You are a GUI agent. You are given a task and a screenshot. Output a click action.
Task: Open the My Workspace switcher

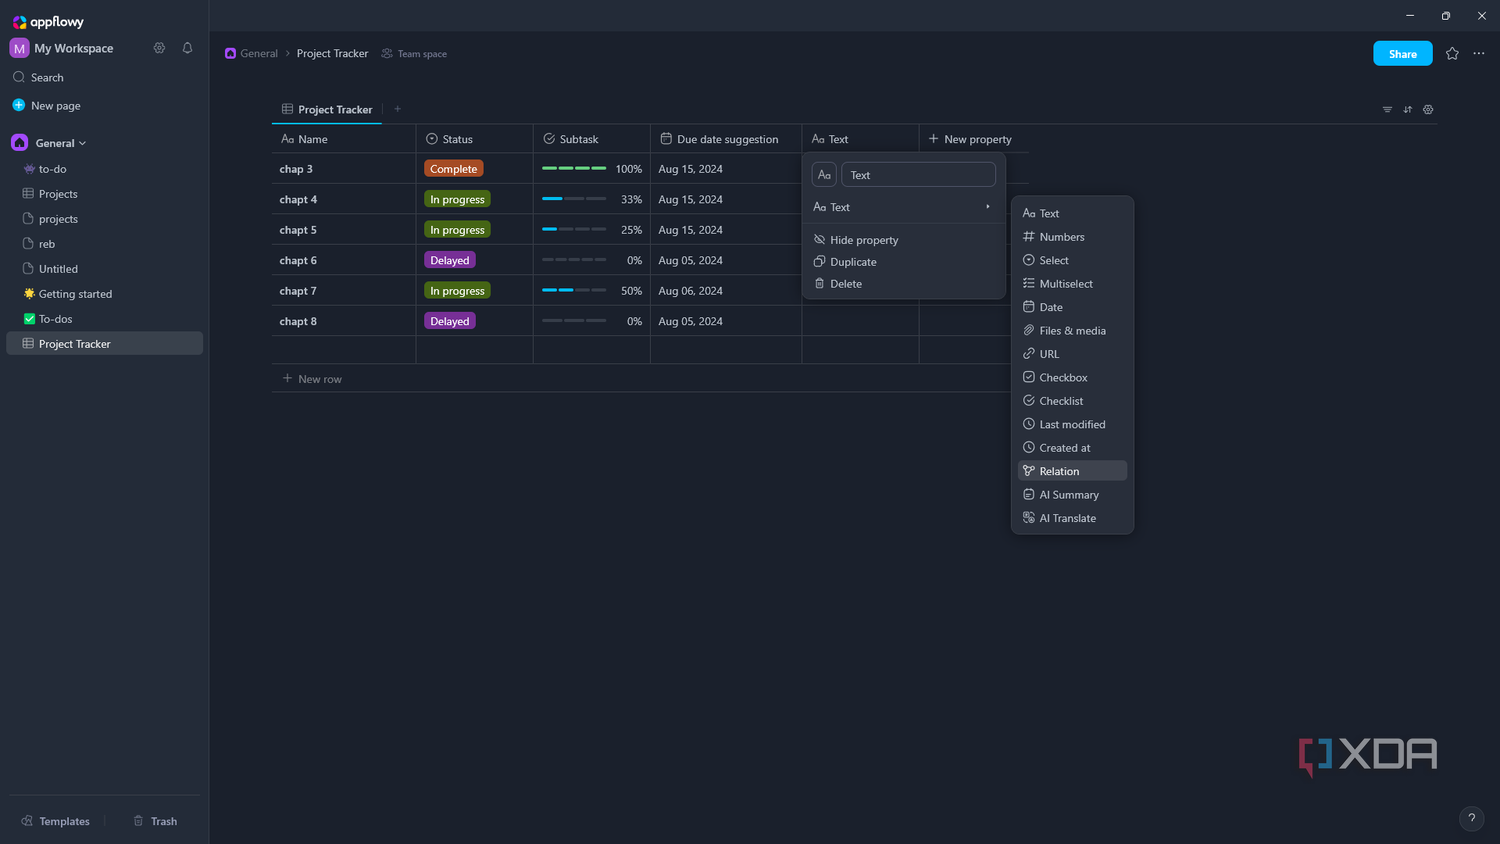pos(73,48)
